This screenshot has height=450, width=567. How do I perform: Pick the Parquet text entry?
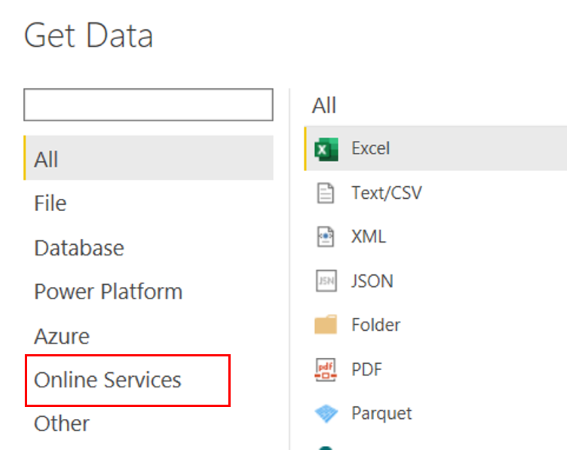tap(382, 413)
